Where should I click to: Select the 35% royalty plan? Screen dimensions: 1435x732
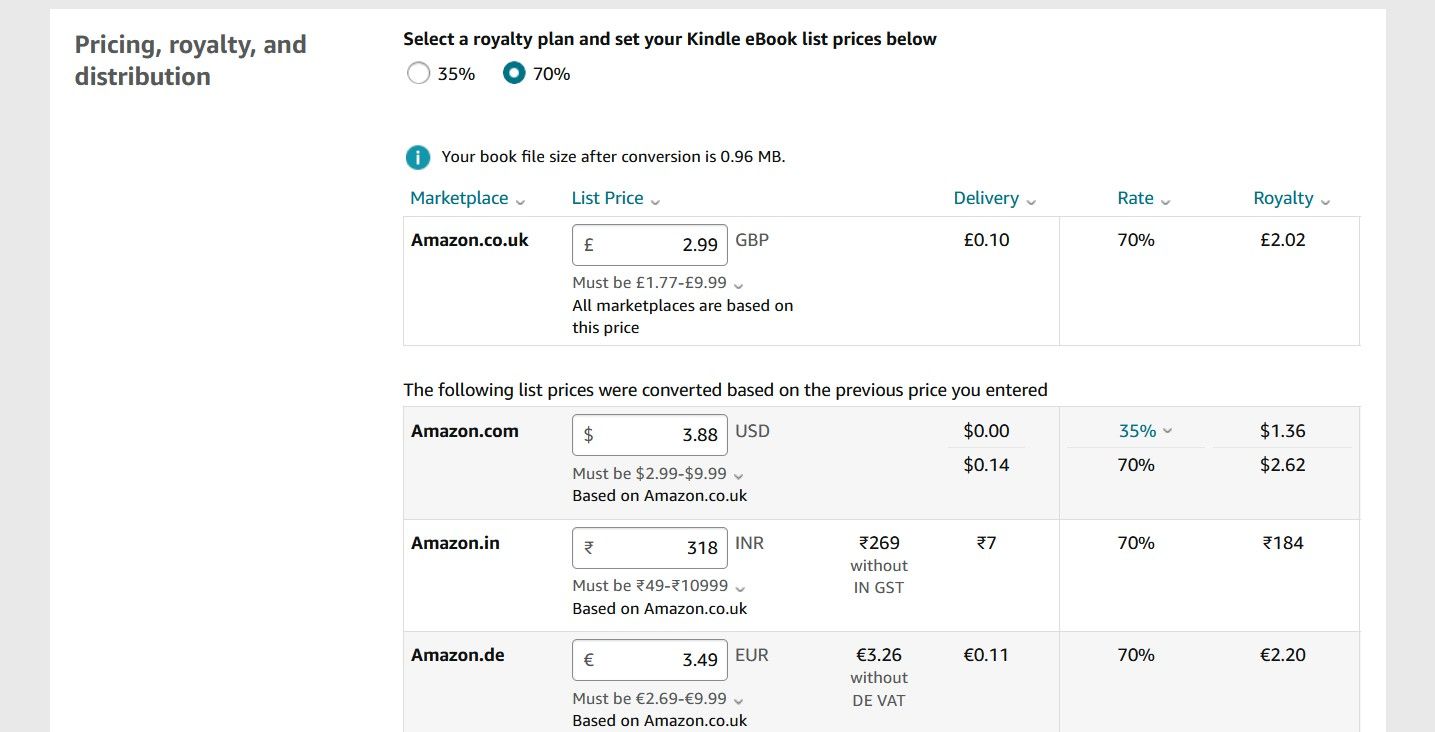418,72
